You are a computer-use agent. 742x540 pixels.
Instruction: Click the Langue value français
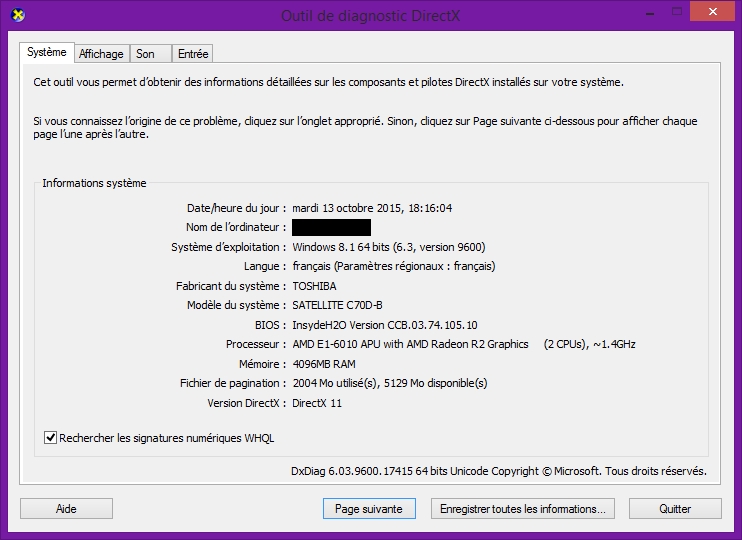click(x=394, y=266)
